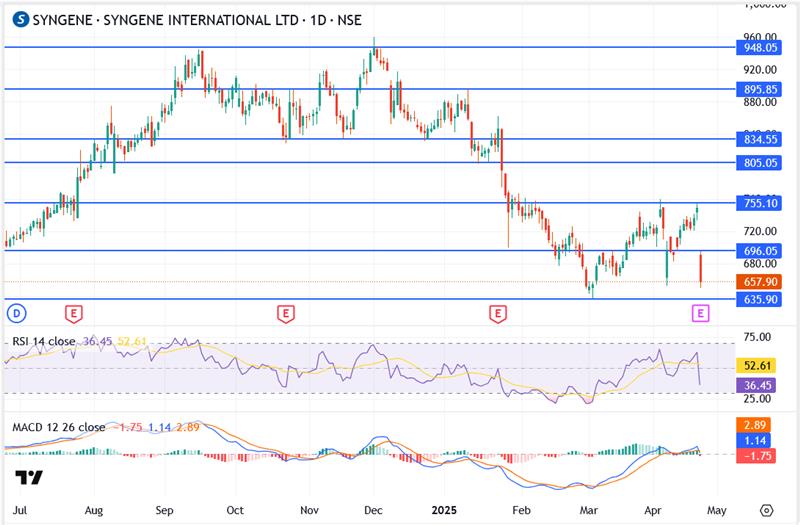This screenshot has width=800, height=525.
Task: Select the 635.90 support line price label
Action: [756, 298]
